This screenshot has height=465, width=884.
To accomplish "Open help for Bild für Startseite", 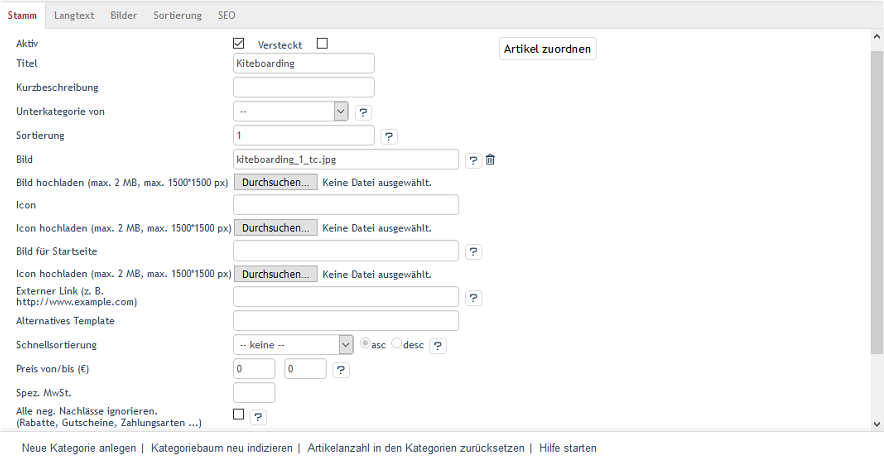I will click(x=473, y=252).
